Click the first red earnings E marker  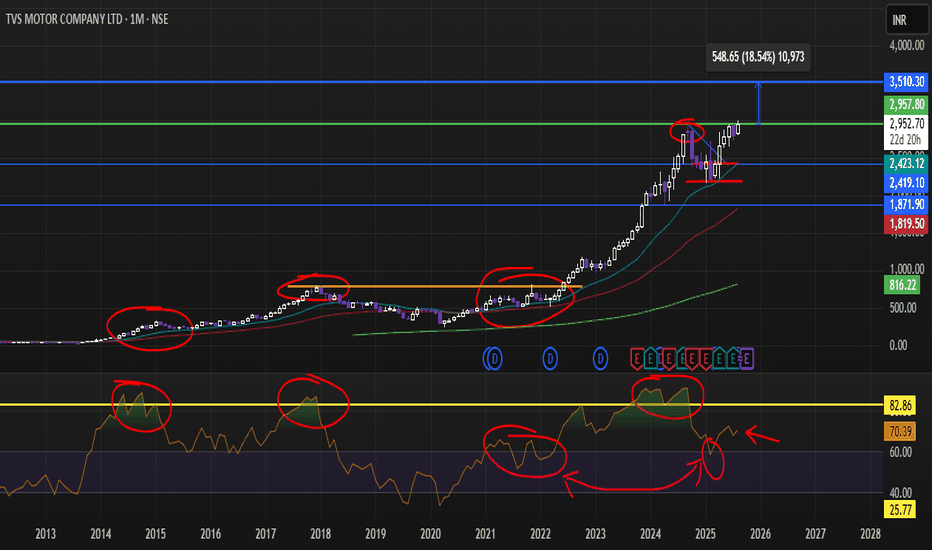click(x=637, y=359)
